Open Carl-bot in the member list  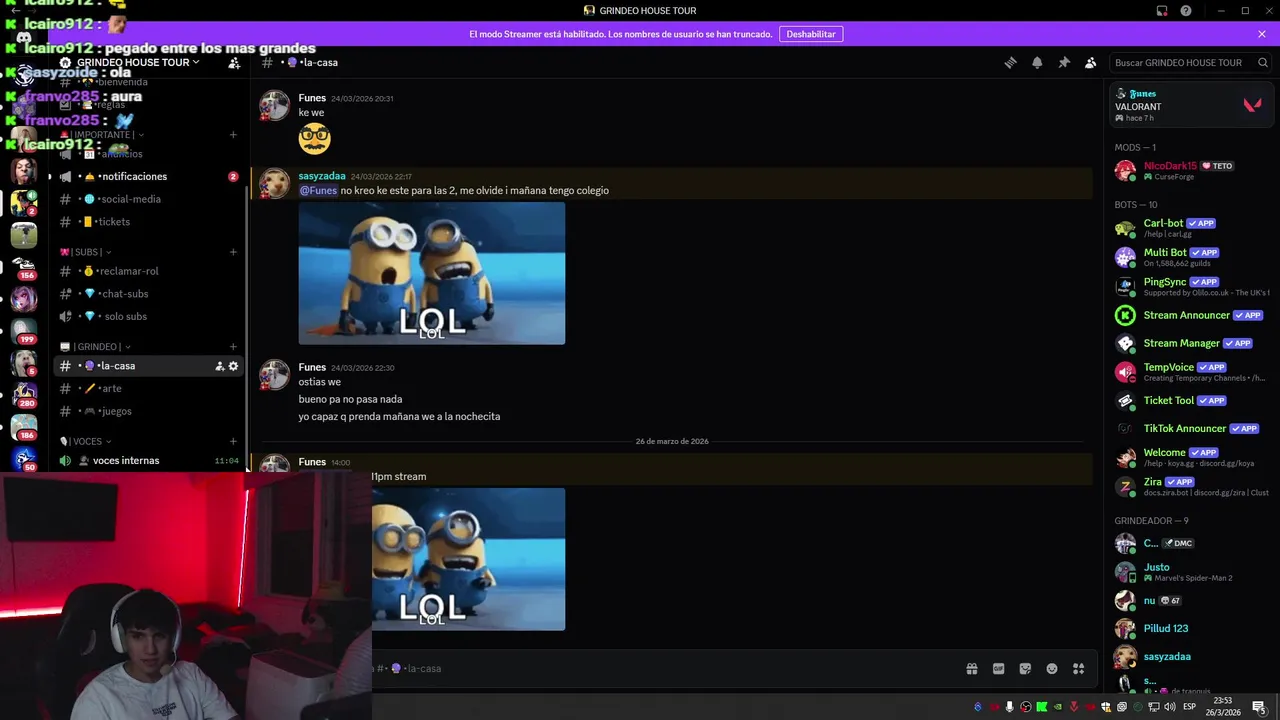(1190, 227)
